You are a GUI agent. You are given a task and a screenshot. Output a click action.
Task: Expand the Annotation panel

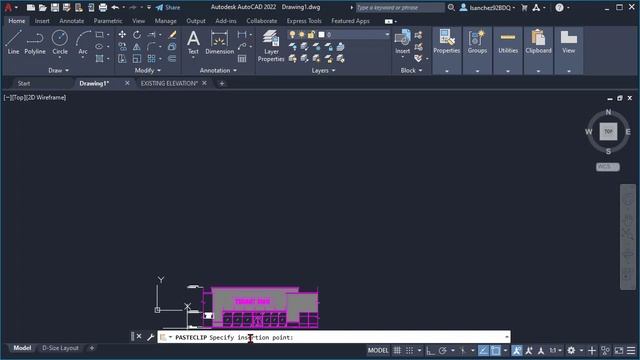218,70
